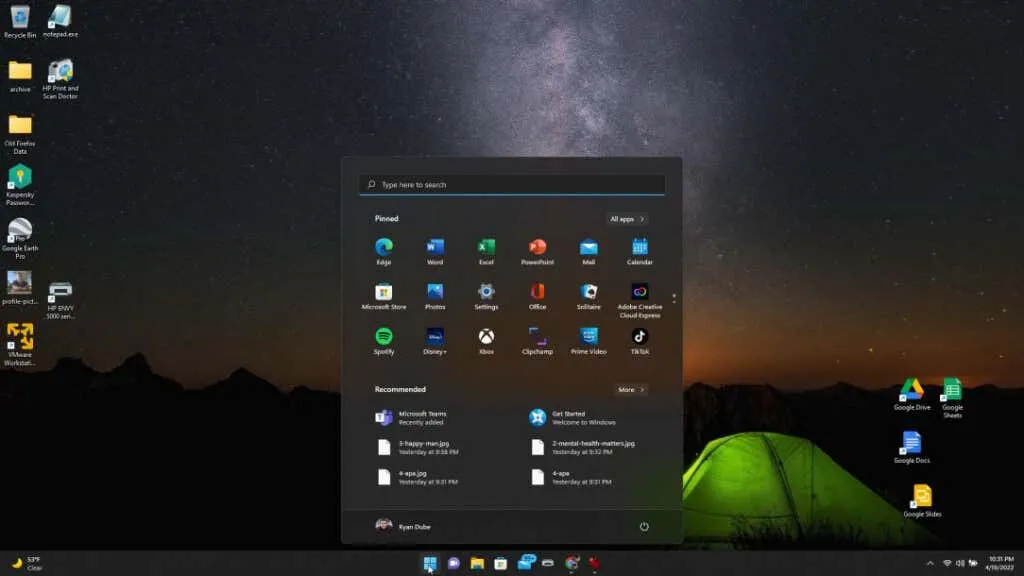
Task: Launch Clipchamp from the Start menu
Action: 537,337
